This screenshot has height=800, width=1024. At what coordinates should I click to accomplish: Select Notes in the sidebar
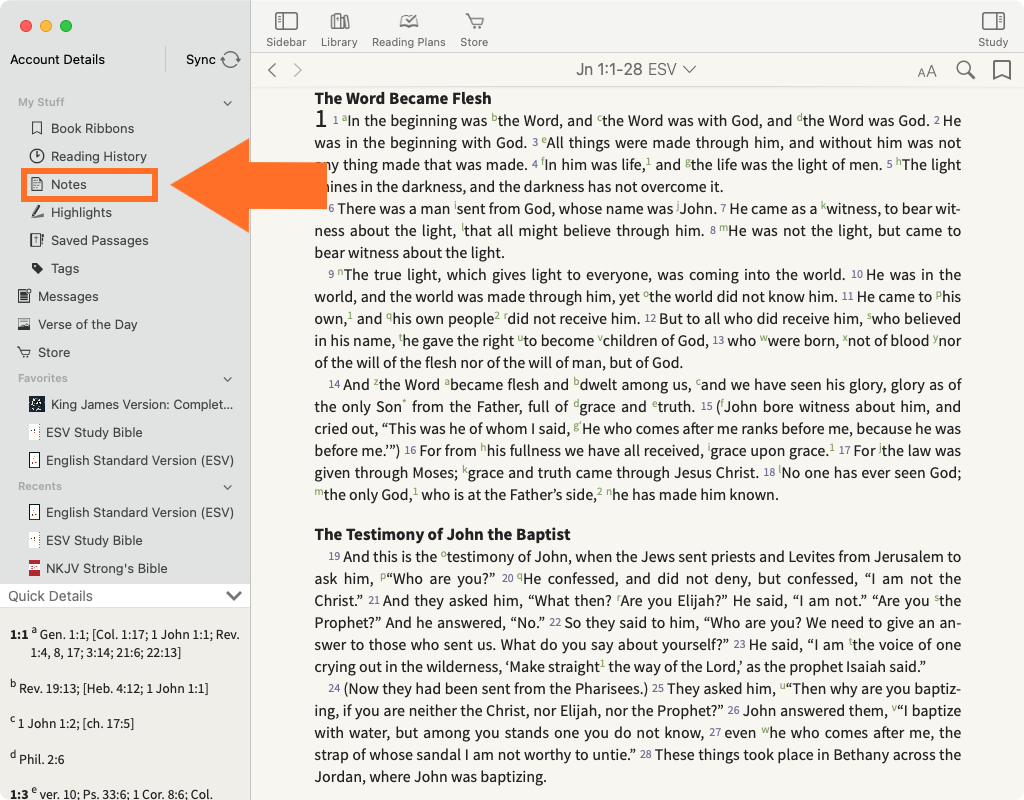[69, 185]
